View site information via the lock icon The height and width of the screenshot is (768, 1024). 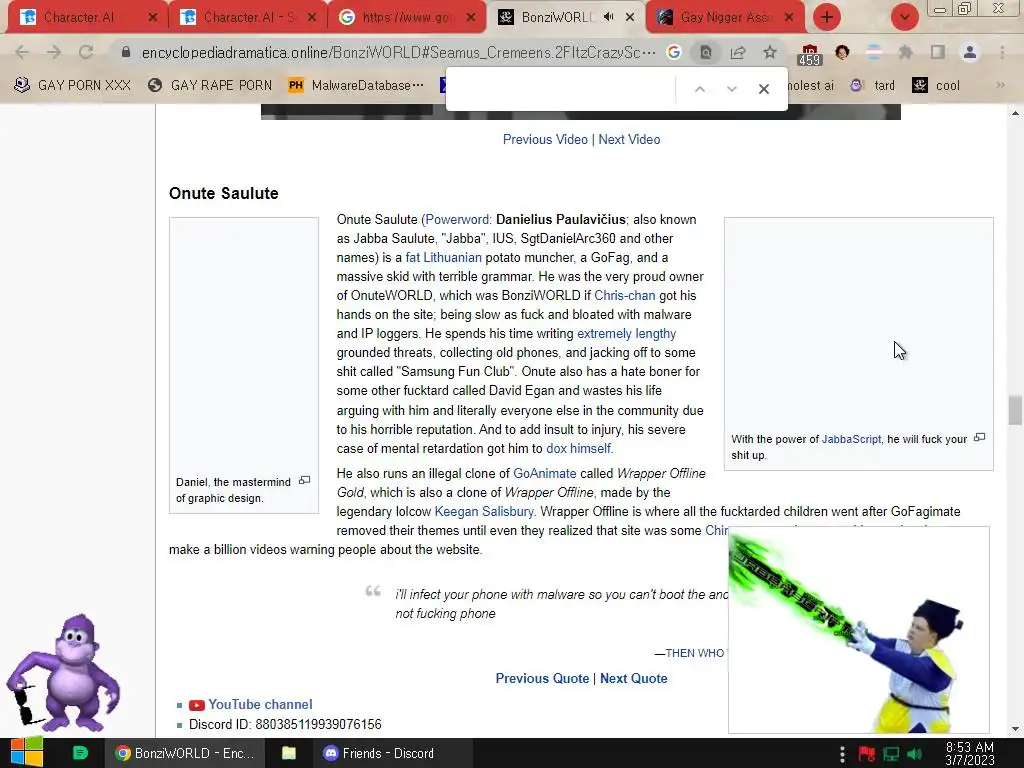126,52
